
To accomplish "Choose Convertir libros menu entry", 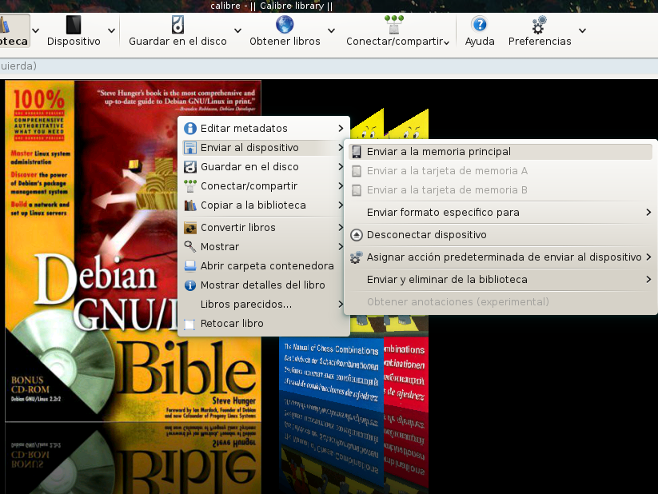I will (x=264, y=227).
